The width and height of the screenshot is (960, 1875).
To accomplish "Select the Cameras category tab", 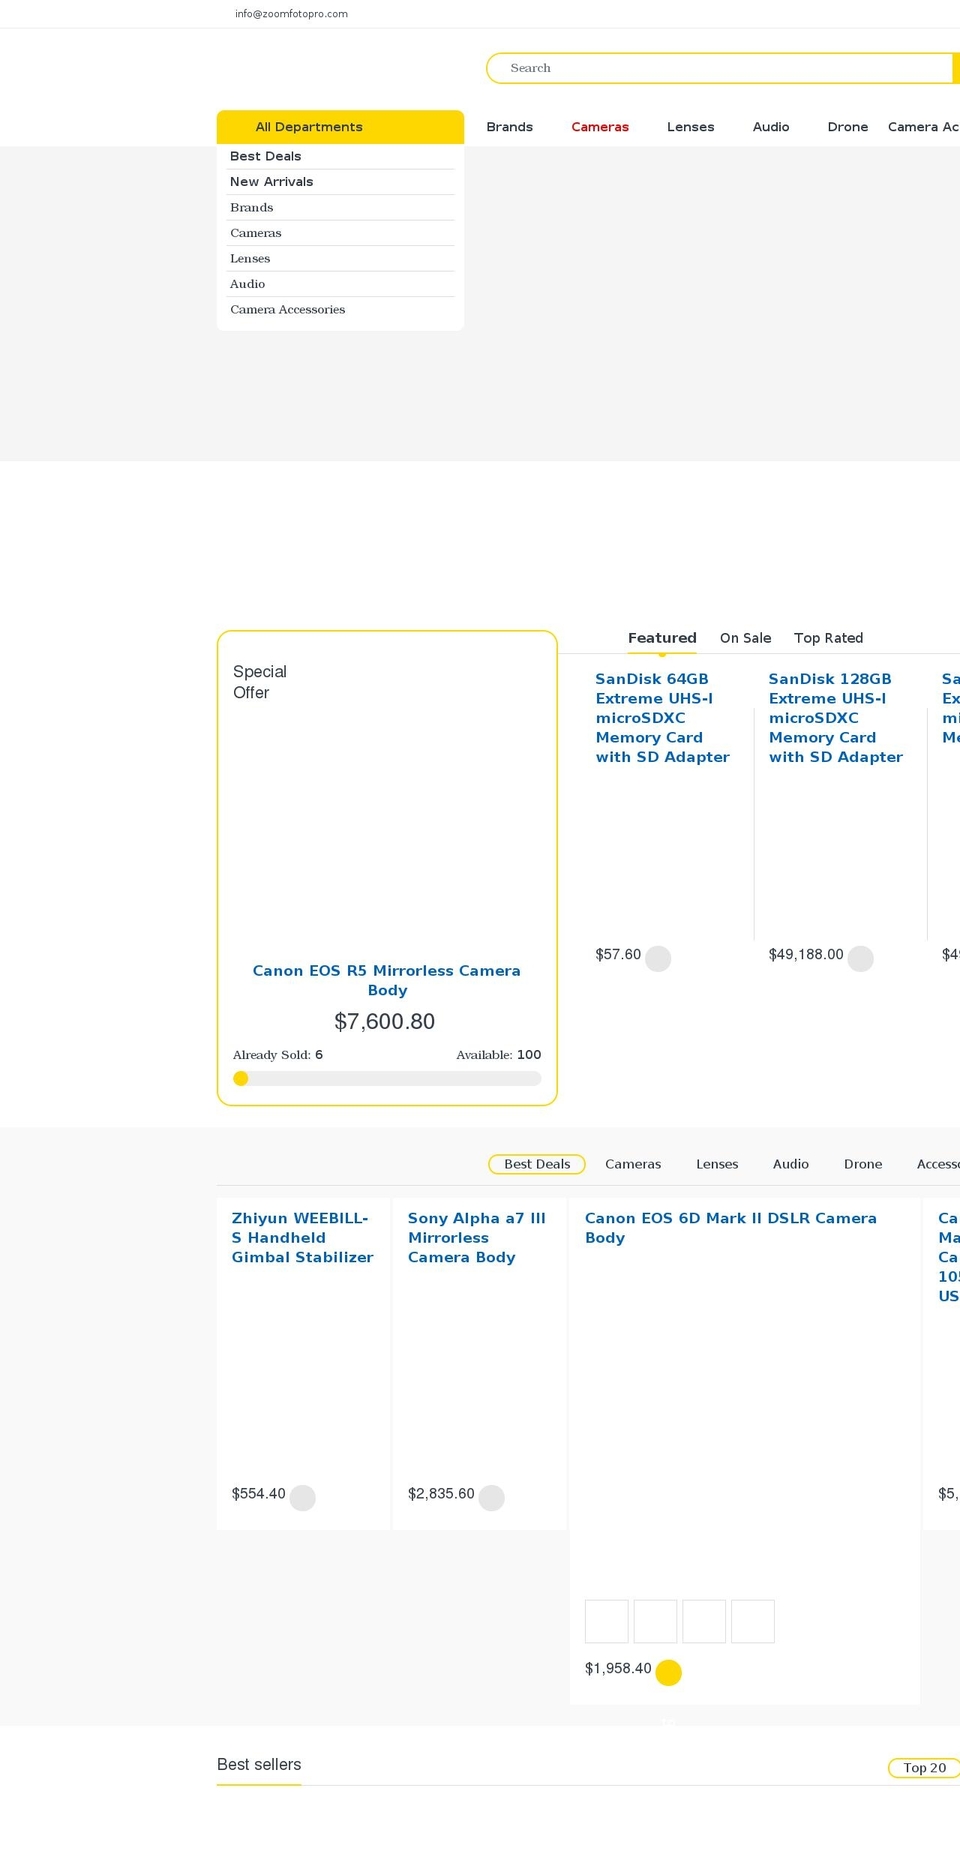I will pyautogui.click(x=633, y=1164).
